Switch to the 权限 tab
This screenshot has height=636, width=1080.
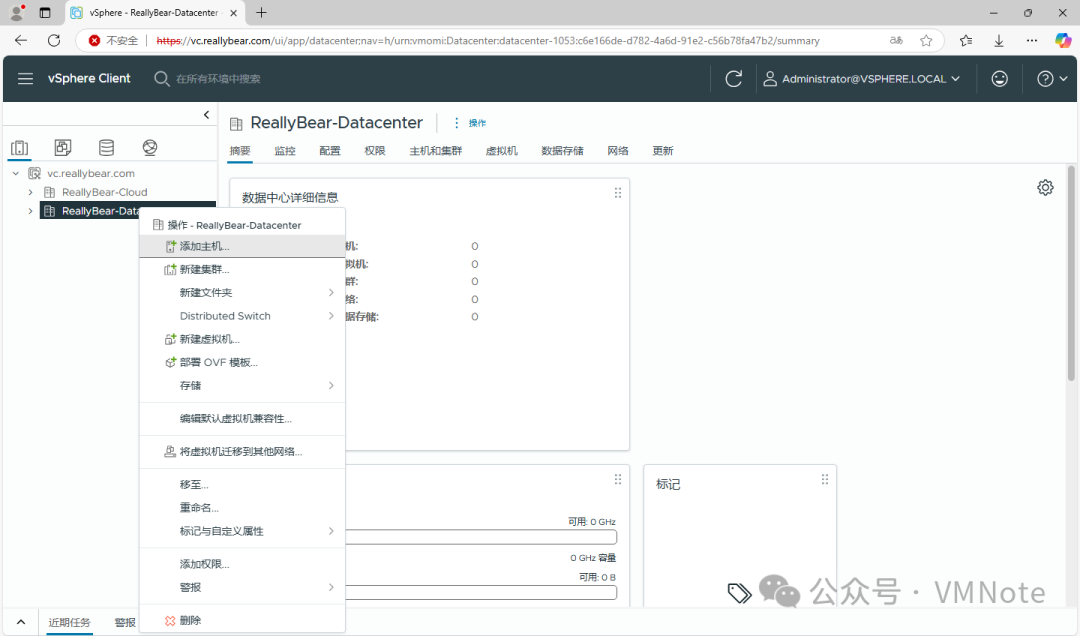[x=375, y=151]
